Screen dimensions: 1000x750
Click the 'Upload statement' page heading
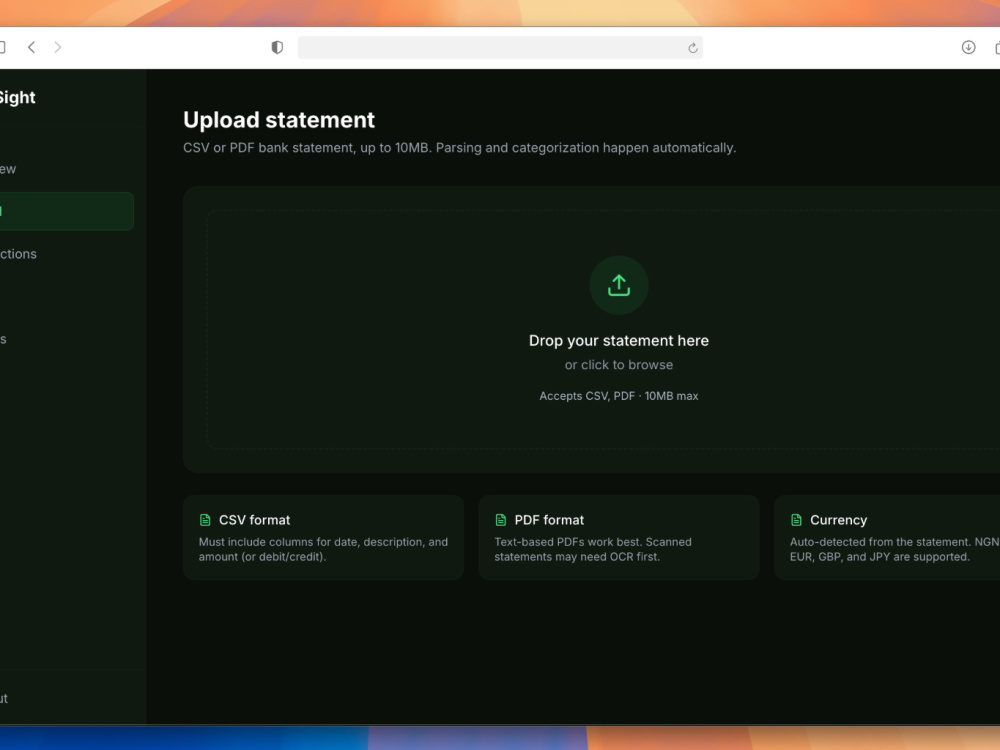(x=279, y=120)
